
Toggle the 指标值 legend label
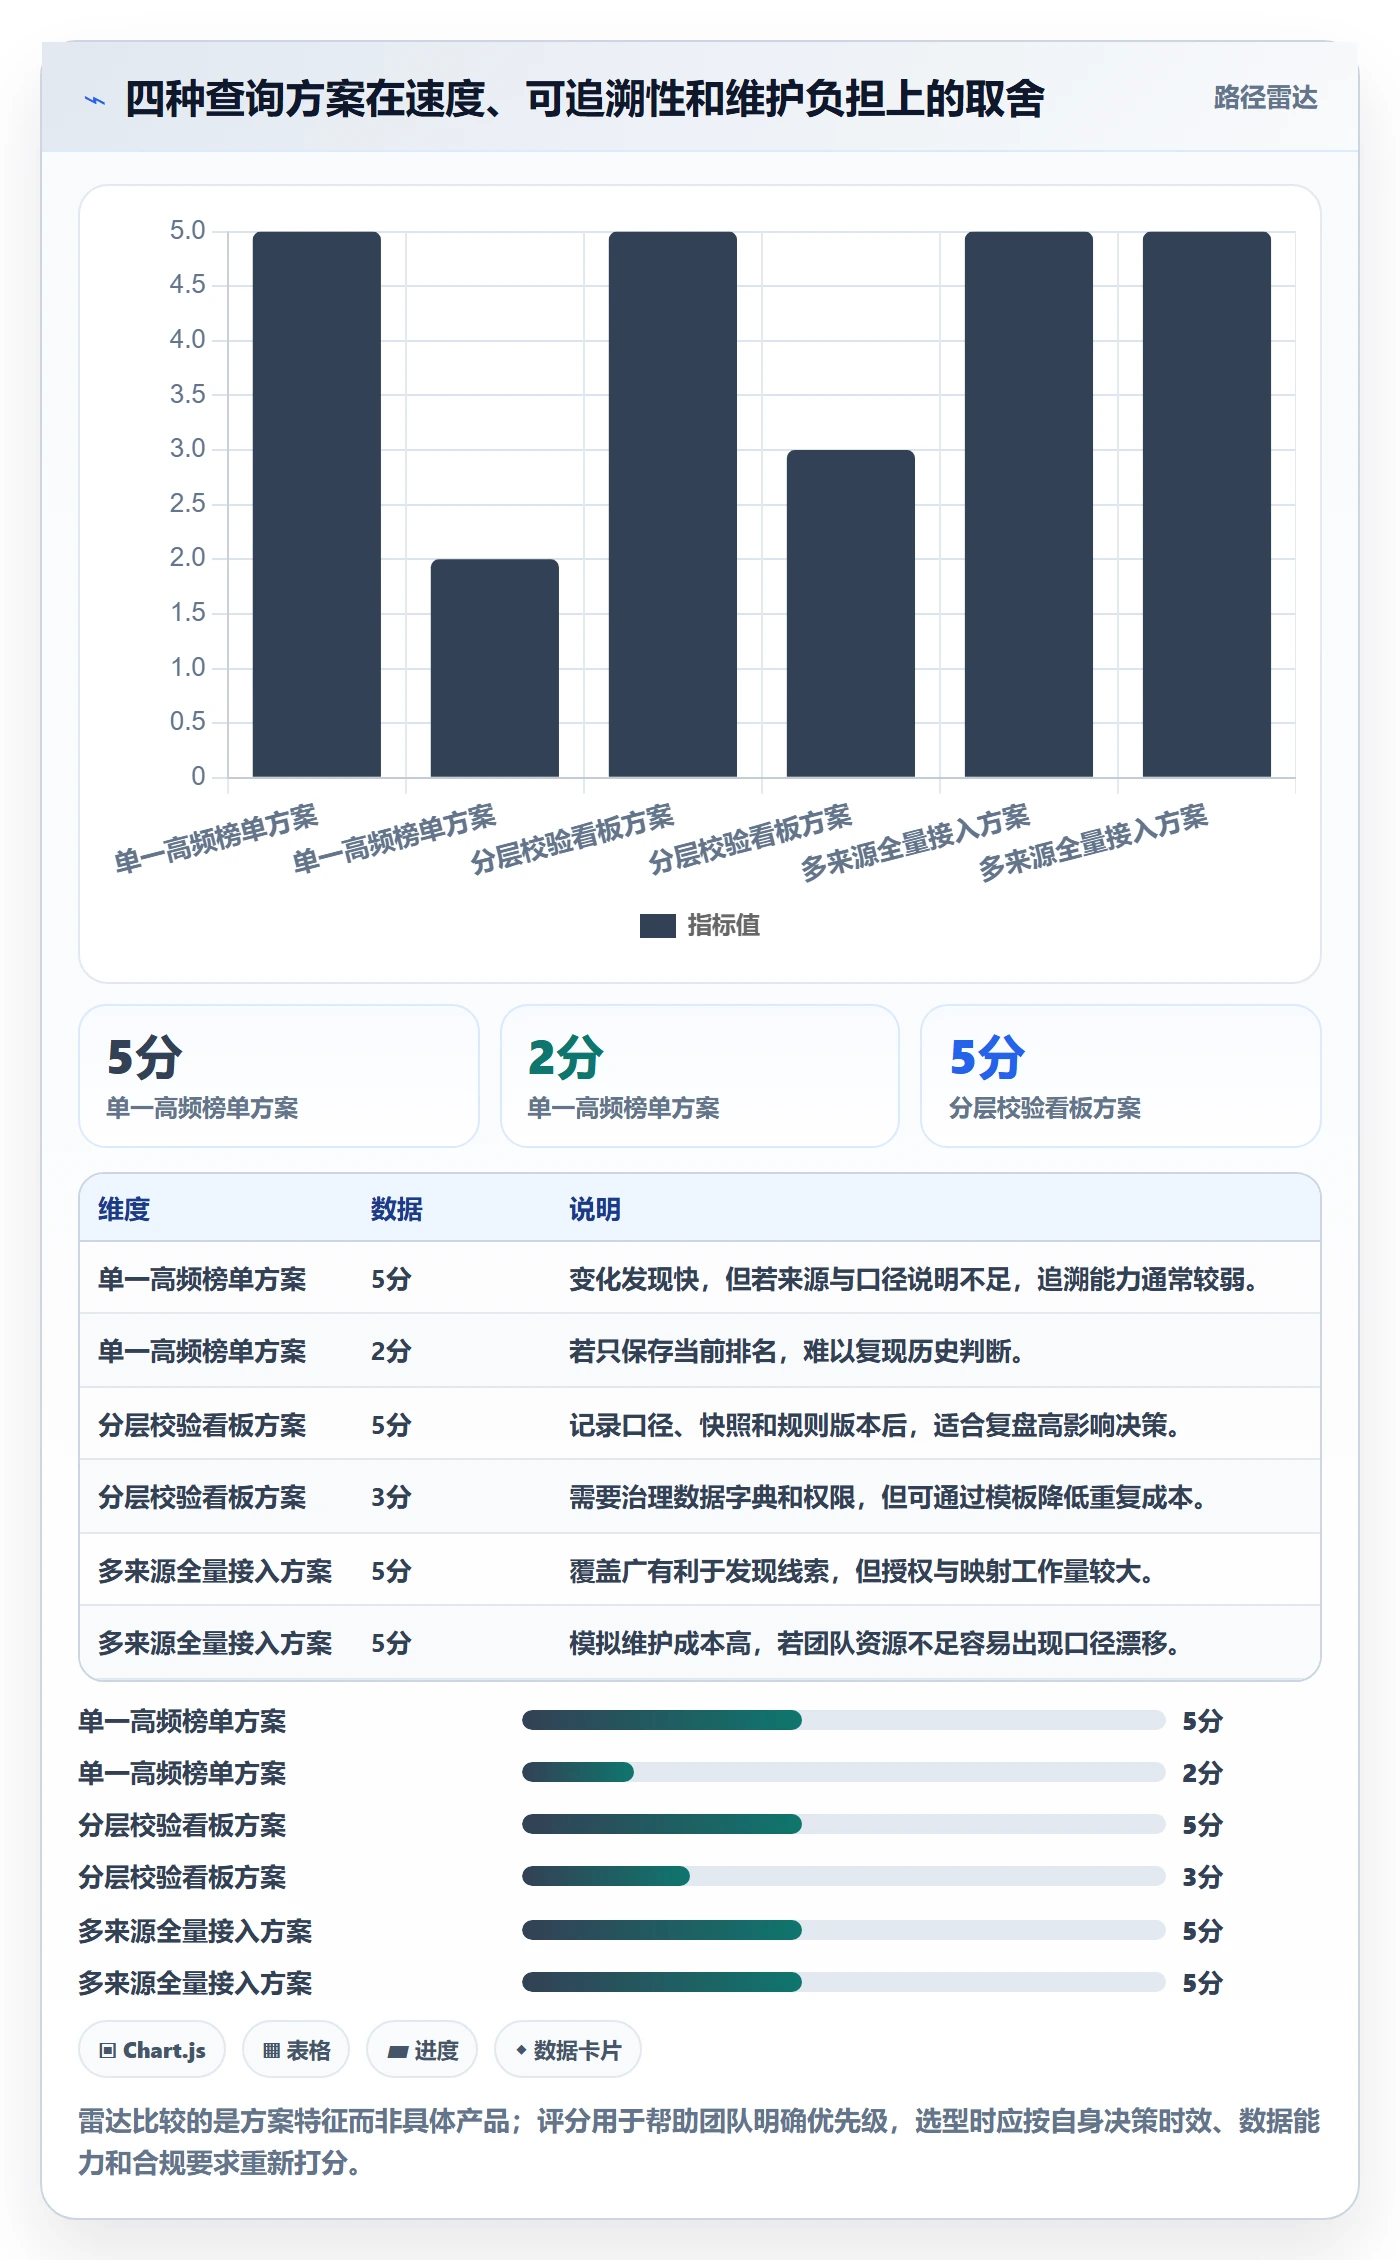click(x=724, y=926)
